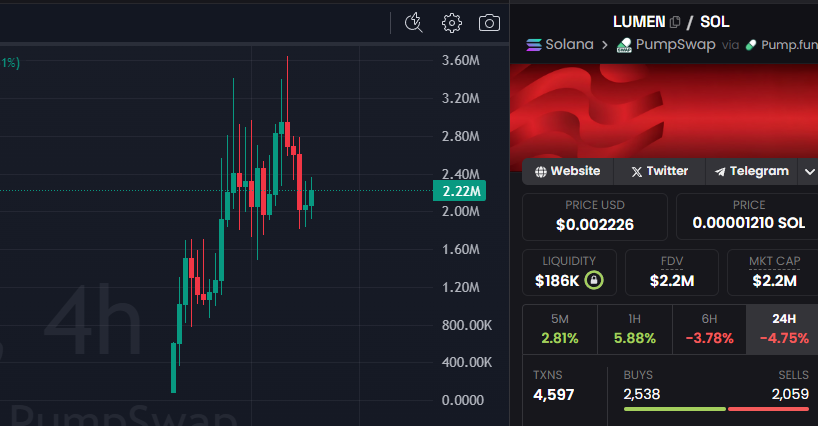Click the Solana chain link

pyautogui.click(x=569, y=44)
